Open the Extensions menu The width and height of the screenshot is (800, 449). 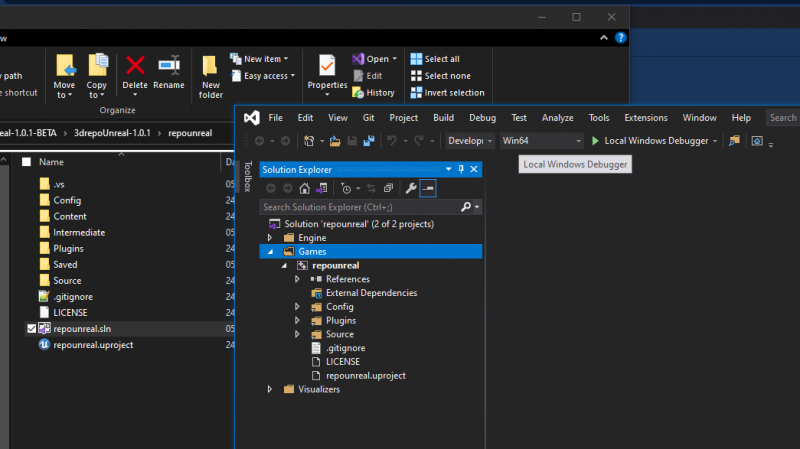(645, 118)
